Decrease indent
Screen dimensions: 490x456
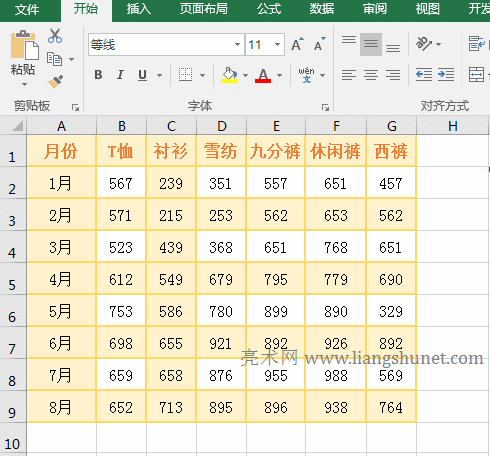[424, 75]
